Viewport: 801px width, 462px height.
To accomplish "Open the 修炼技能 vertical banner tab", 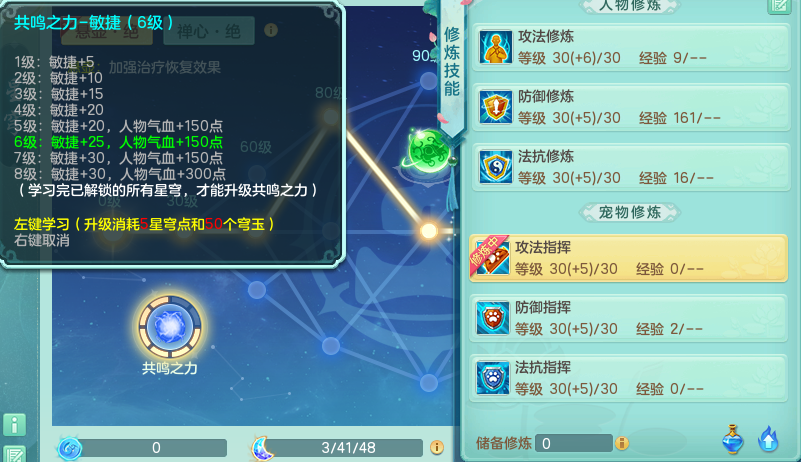I will point(452,66).
